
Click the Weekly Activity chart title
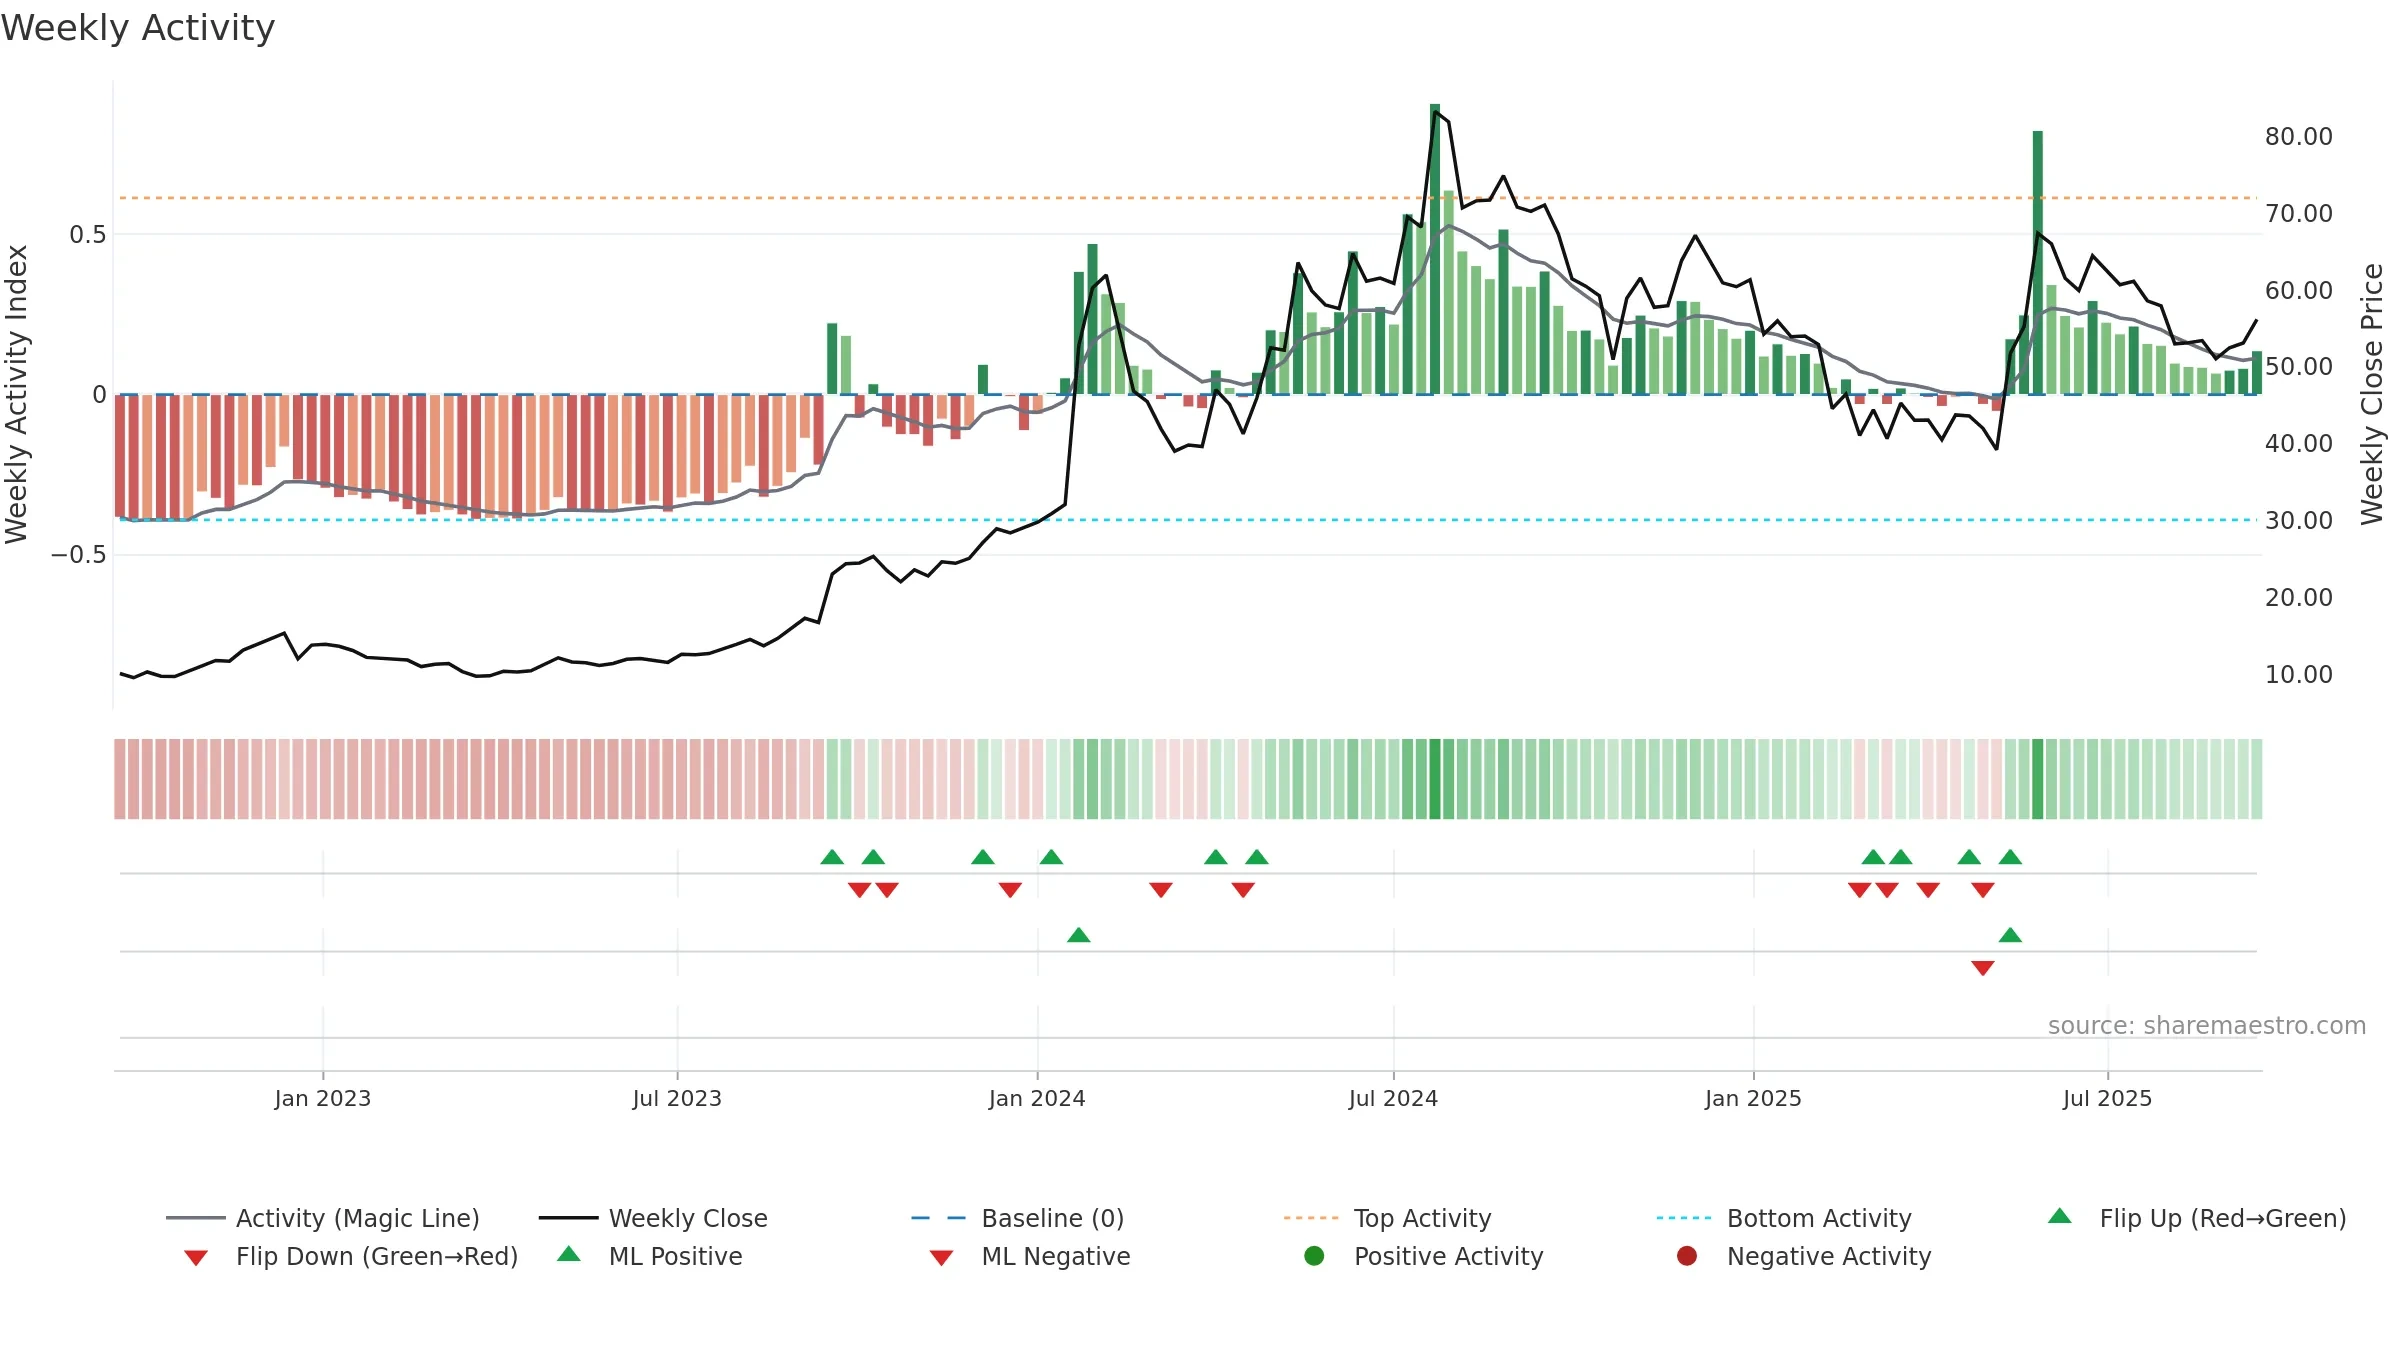[138, 28]
